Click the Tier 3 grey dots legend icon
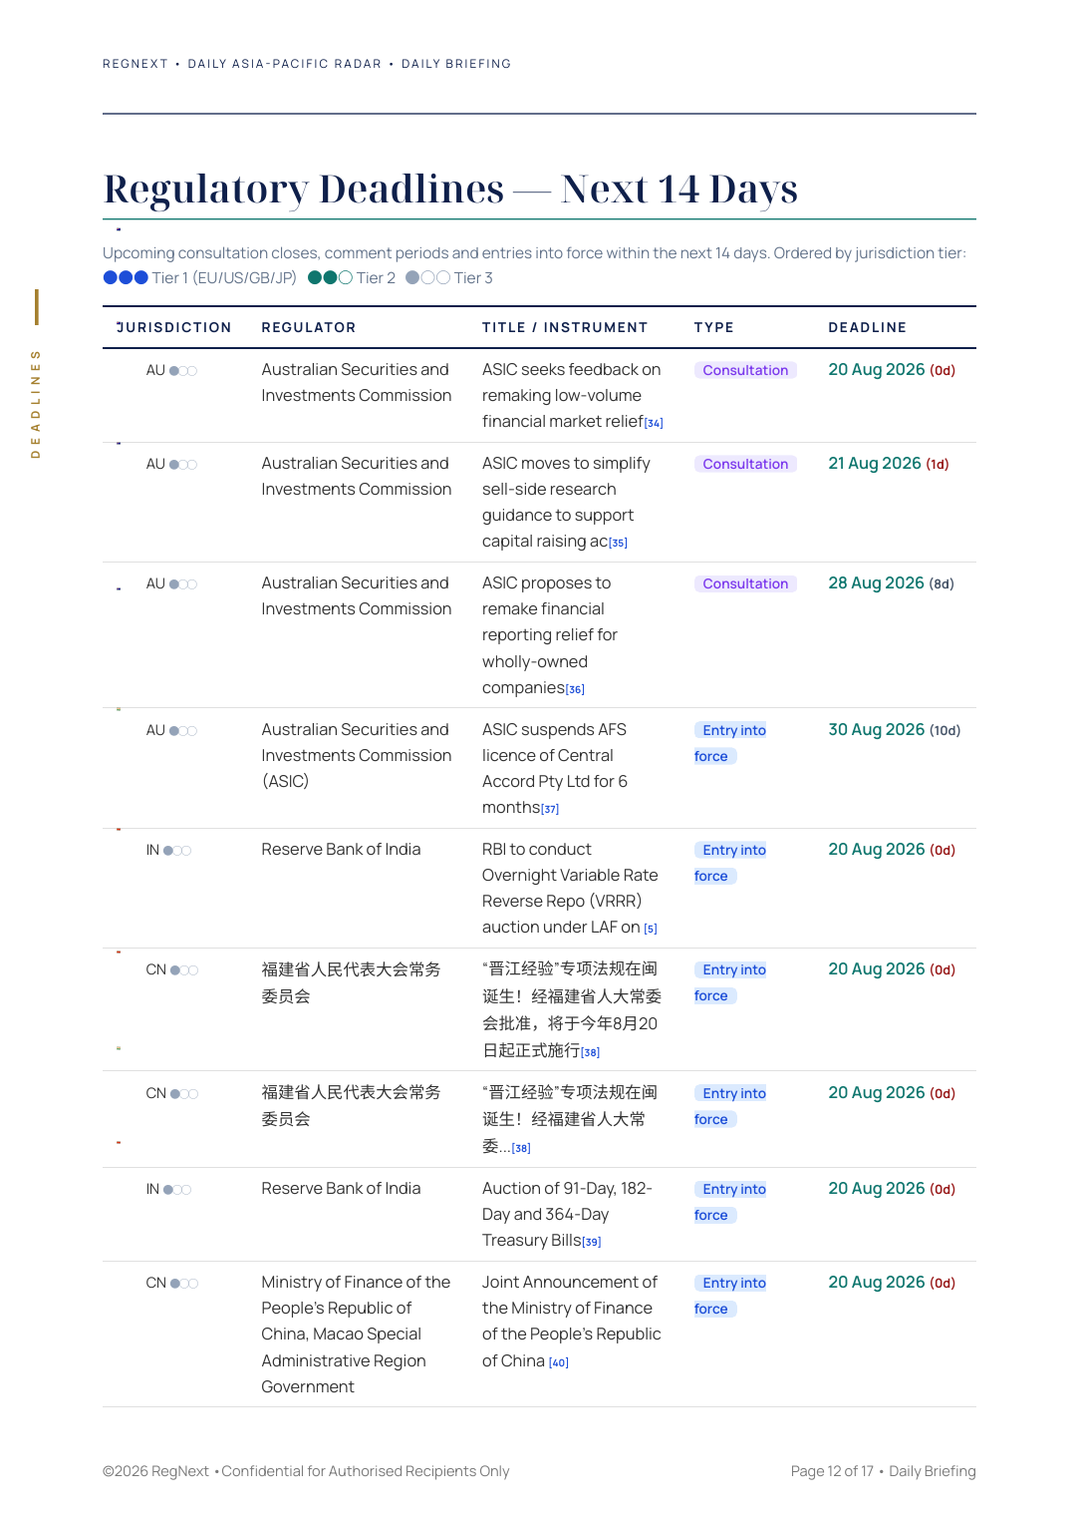This screenshot has height=1528, width=1080. pyautogui.click(x=428, y=278)
